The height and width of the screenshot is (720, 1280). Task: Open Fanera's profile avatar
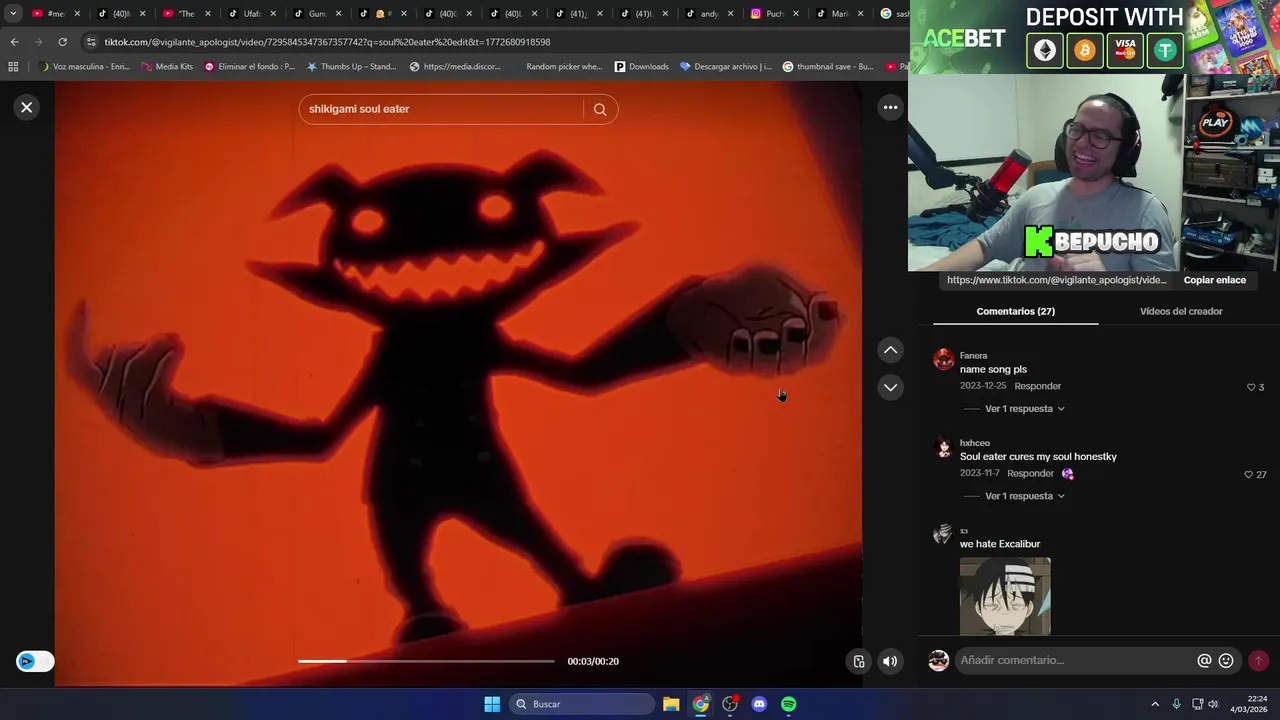tap(943, 360)
